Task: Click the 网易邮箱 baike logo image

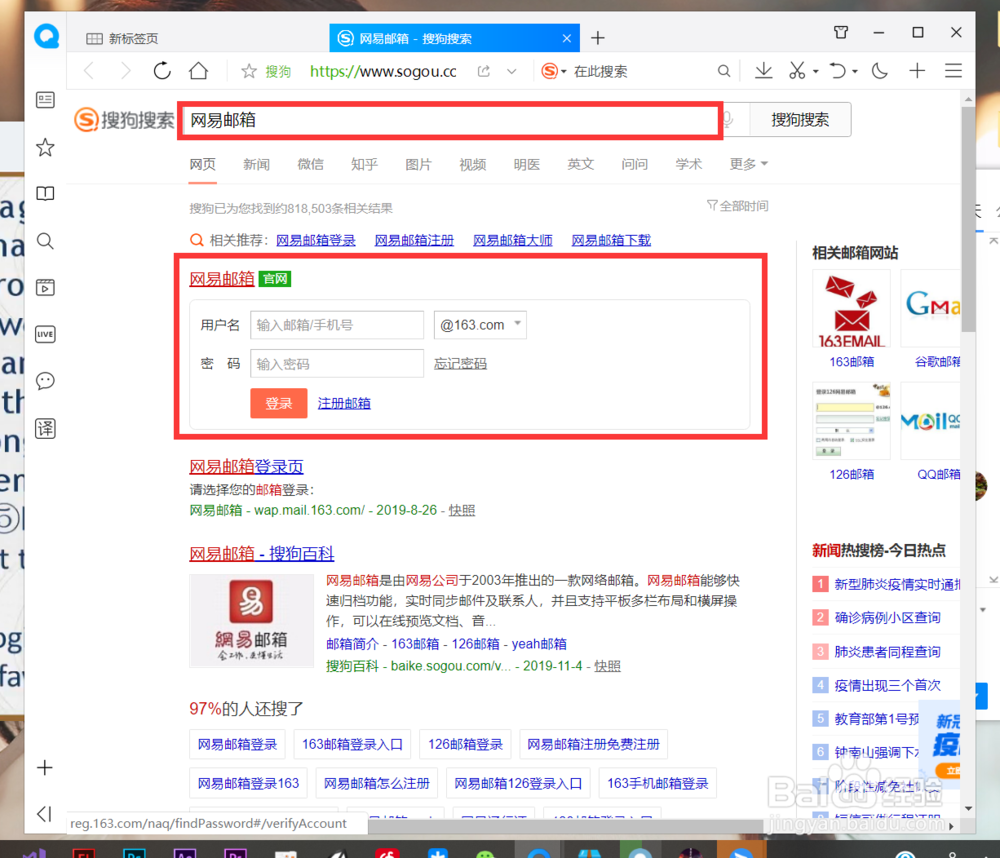Action: coord(251,620)
